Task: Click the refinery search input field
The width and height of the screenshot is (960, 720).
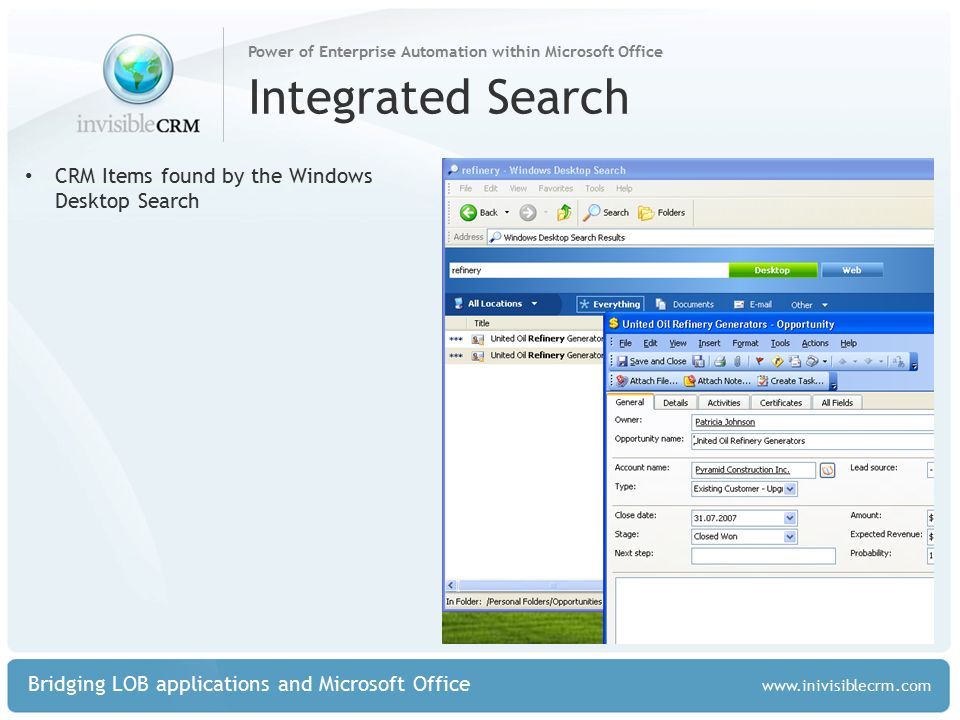Action: coord(588,270)
